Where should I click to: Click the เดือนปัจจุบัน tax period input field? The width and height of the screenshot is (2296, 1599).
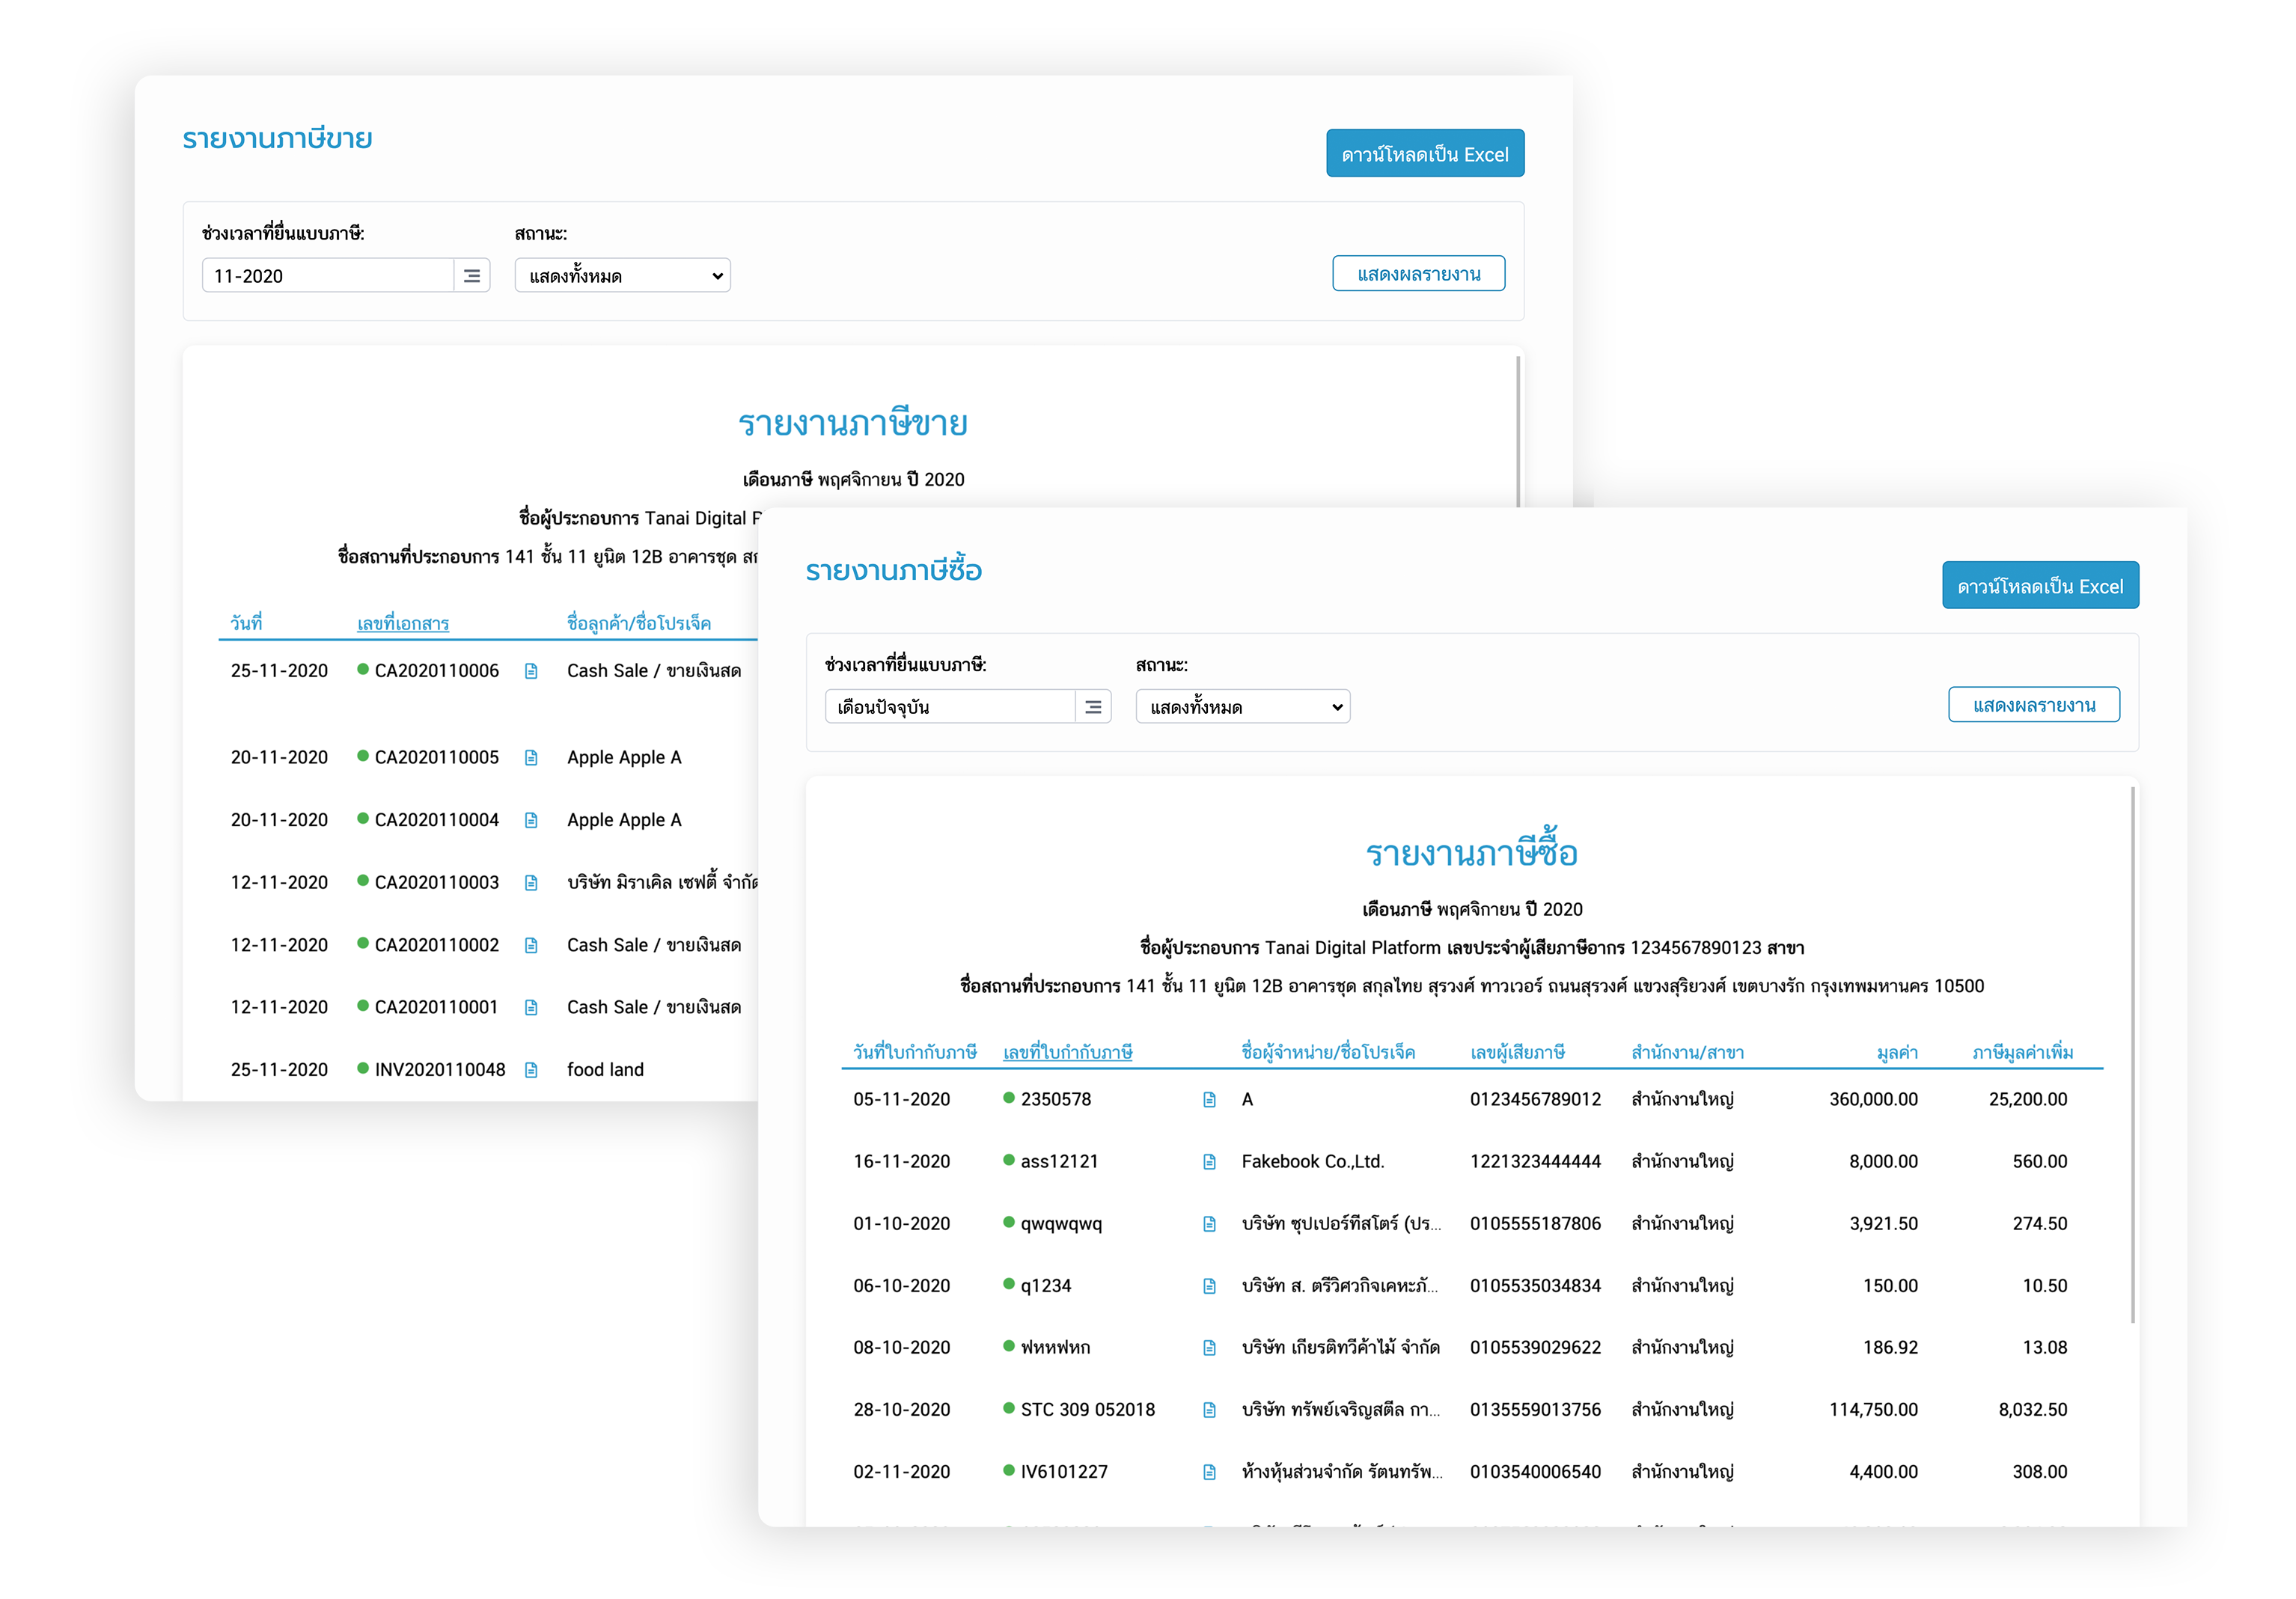coord(950,707)
